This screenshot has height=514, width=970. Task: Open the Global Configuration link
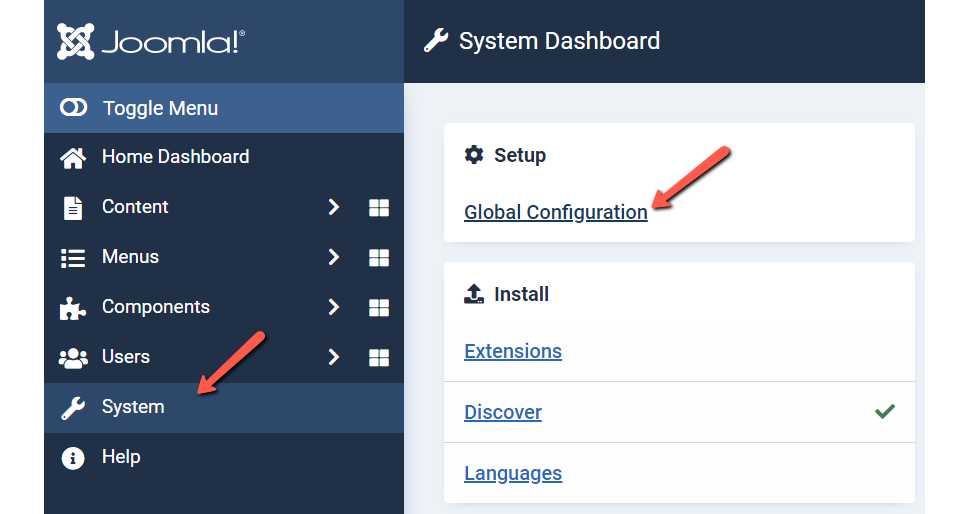(x=556, y=212)
